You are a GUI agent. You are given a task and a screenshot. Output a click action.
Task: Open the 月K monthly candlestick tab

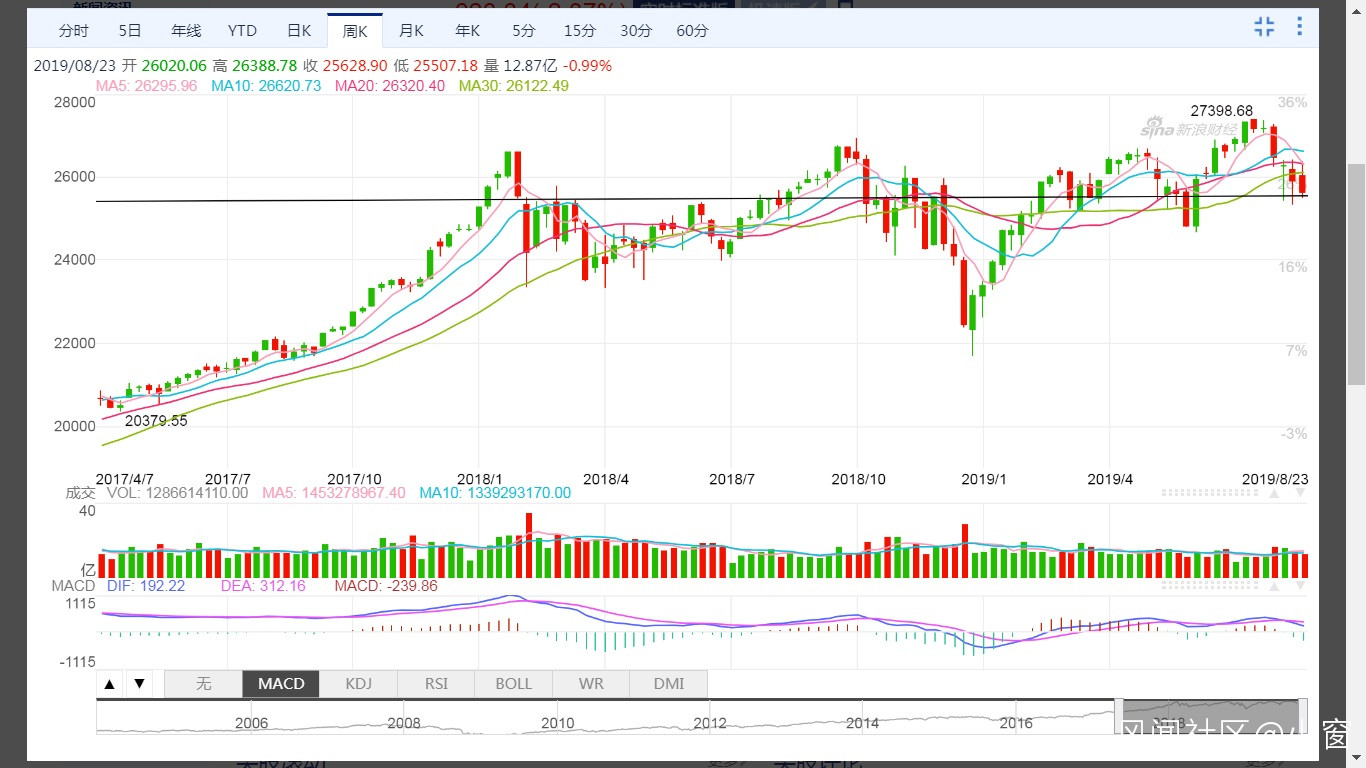pyautogui.click(x=411, y=31)
